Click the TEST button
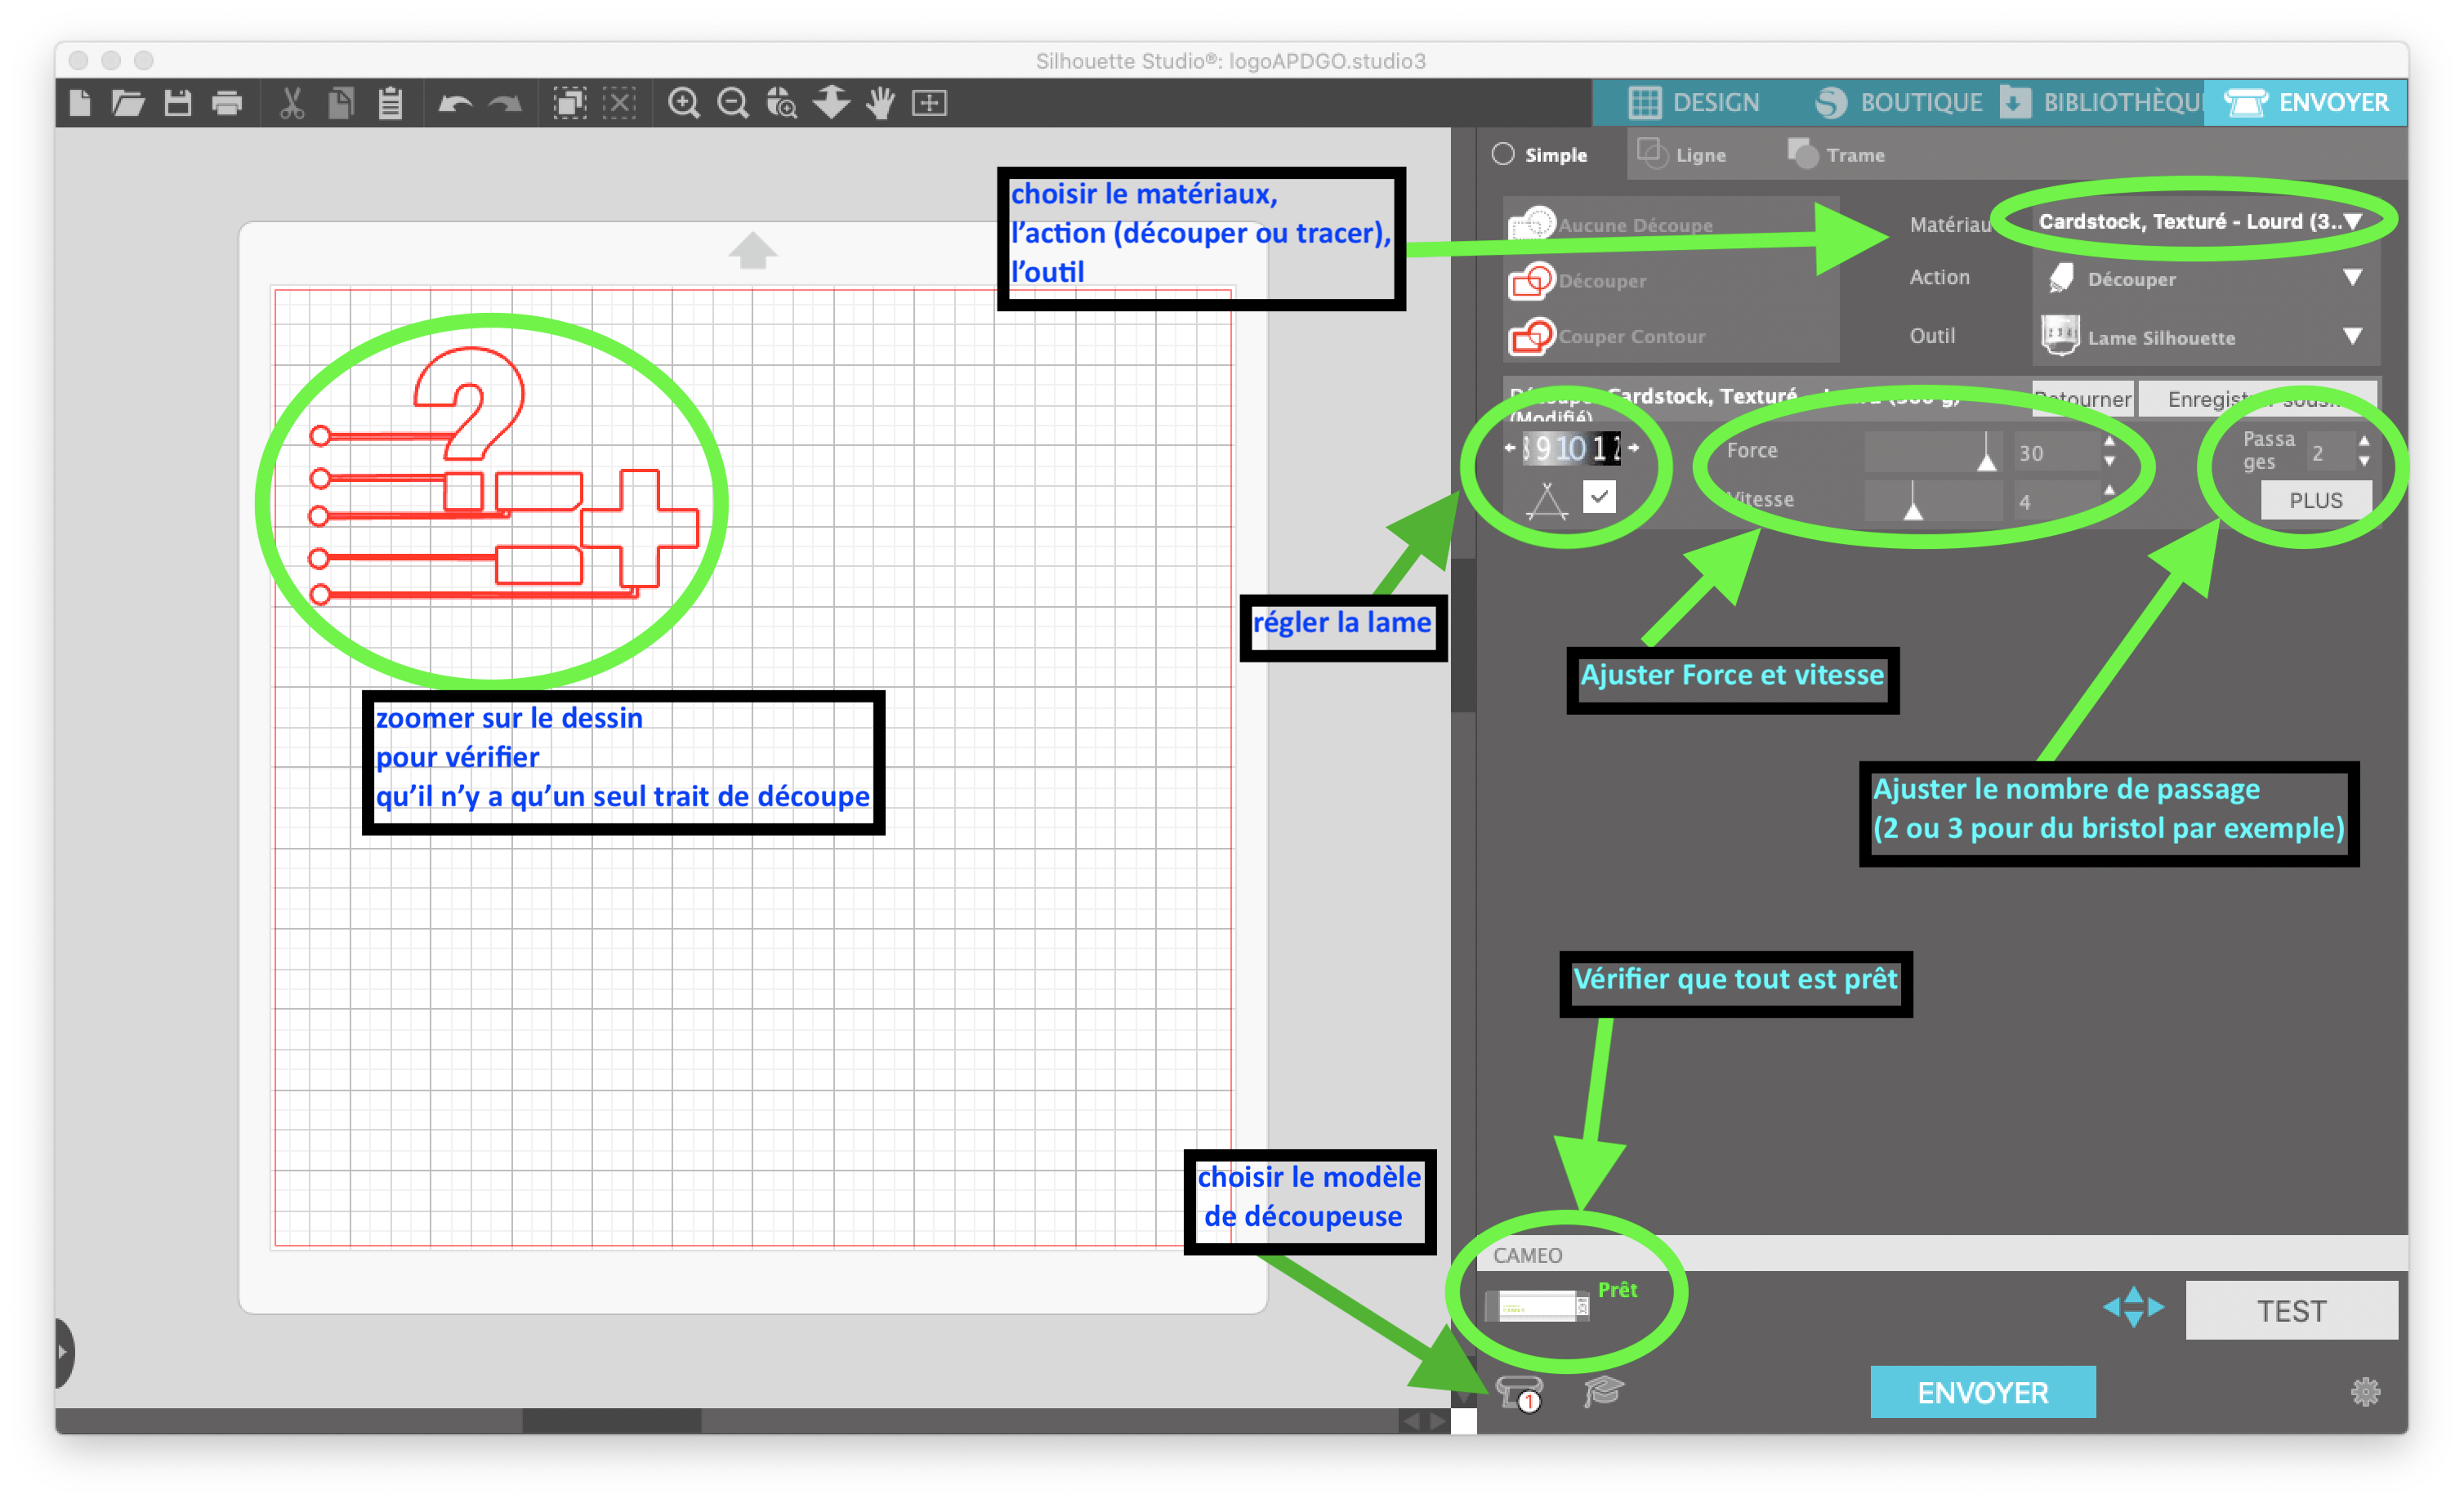 2291,1310
